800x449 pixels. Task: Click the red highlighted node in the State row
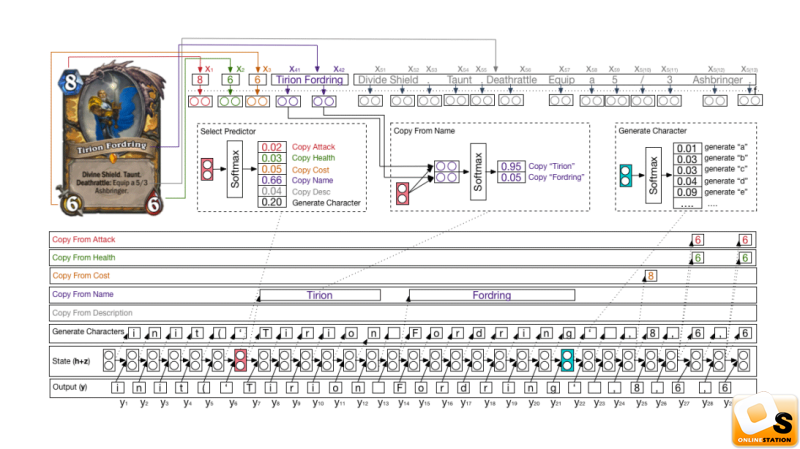coord(240,360)
